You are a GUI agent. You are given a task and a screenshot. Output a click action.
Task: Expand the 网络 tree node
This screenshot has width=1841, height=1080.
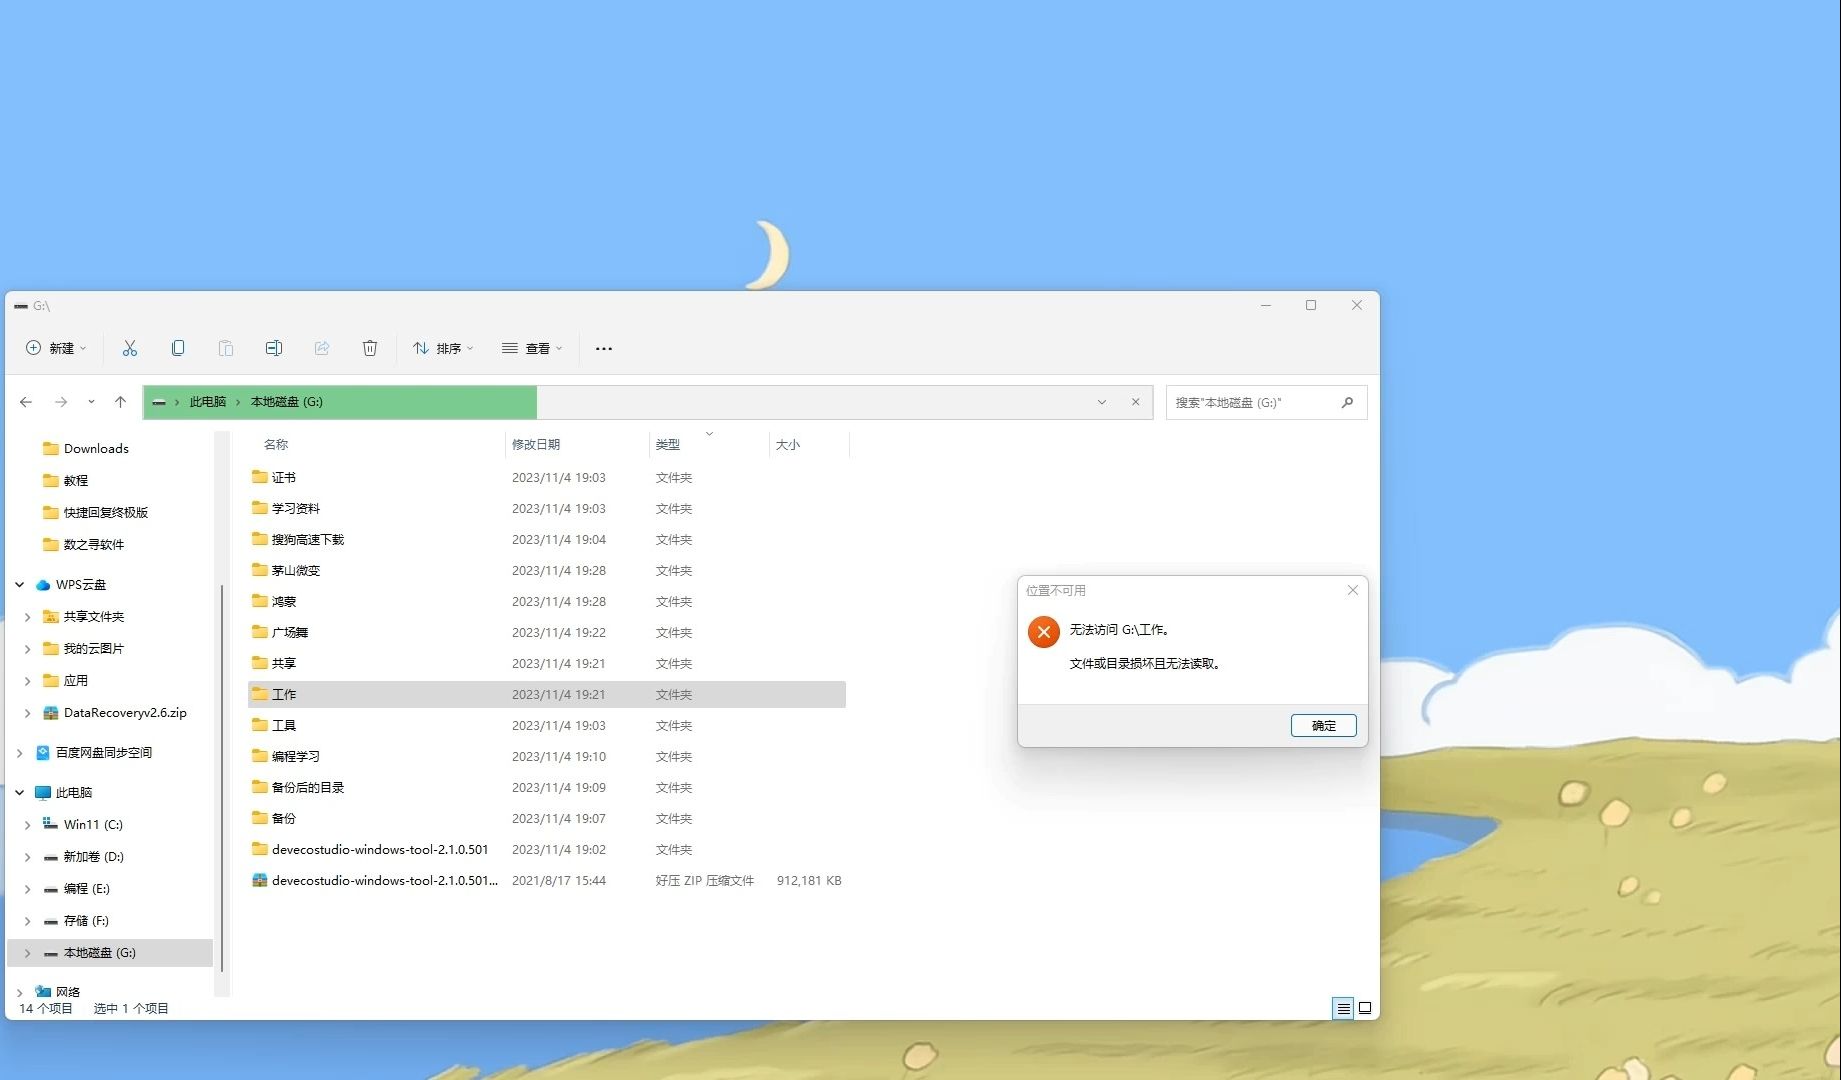pyautogui.click(x=19, y=992)
